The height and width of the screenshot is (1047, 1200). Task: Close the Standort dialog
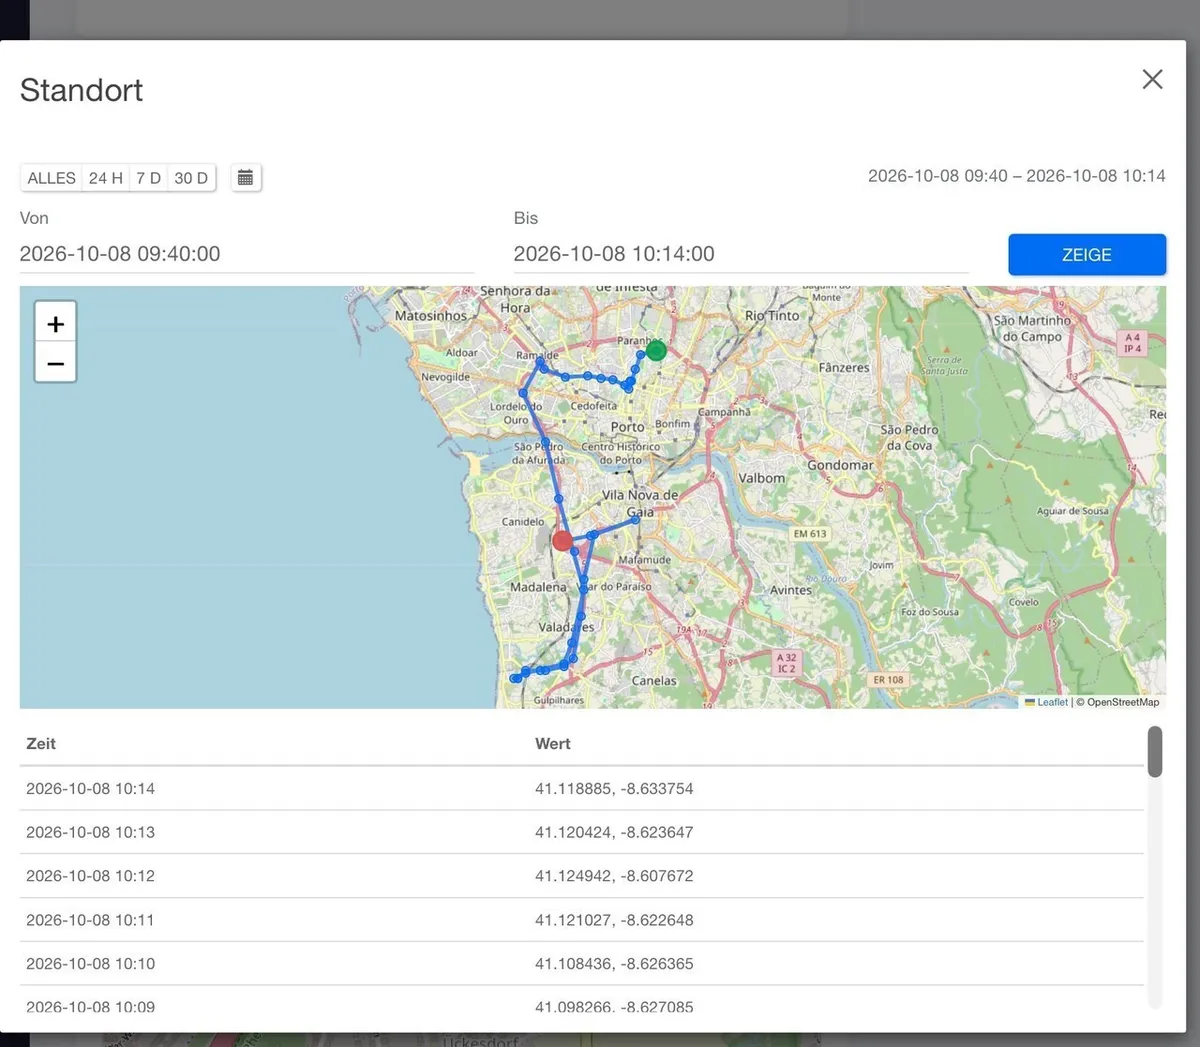coord(1152,79)
